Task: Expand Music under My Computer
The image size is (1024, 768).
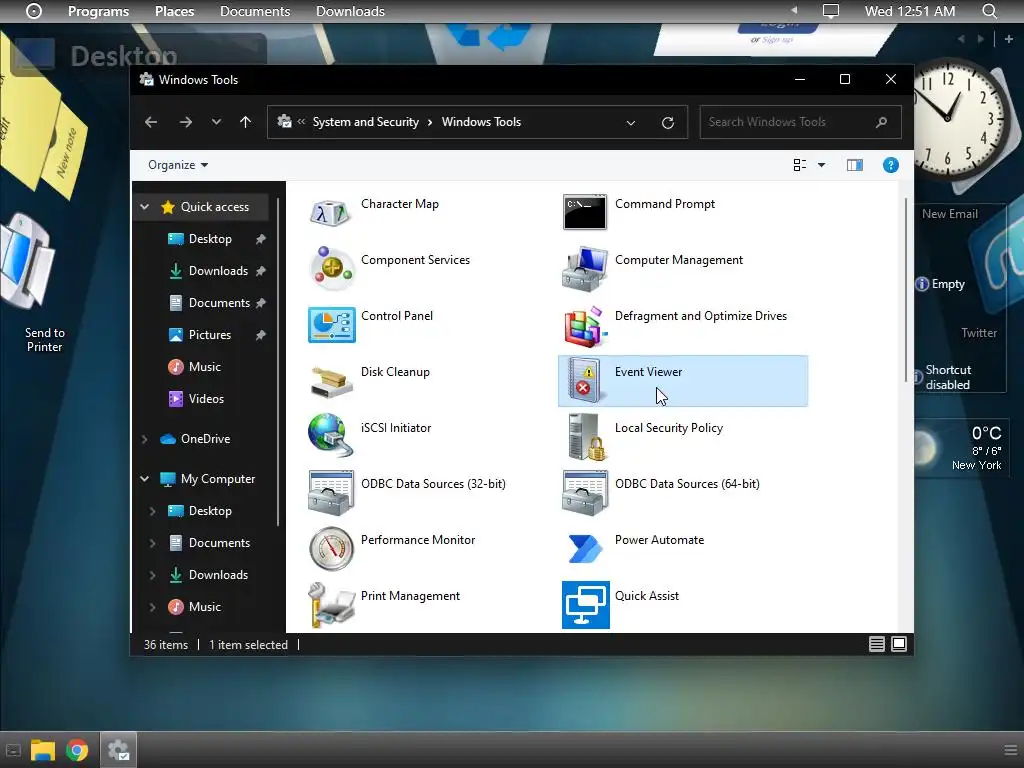Action: click(152, 607)
